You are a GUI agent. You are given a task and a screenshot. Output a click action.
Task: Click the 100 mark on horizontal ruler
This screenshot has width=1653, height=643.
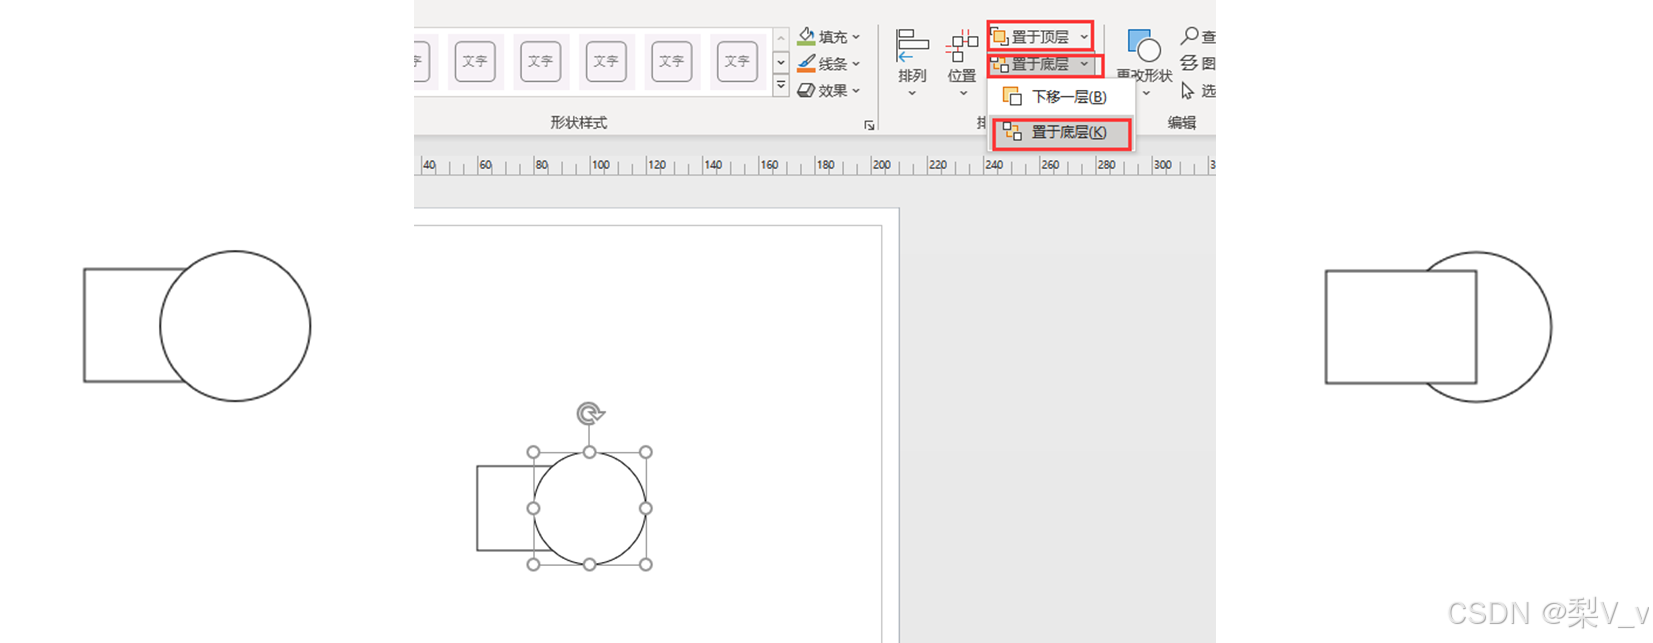600,165
